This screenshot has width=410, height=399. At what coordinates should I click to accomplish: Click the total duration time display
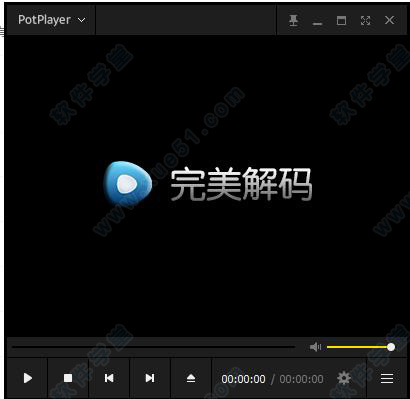301,379
